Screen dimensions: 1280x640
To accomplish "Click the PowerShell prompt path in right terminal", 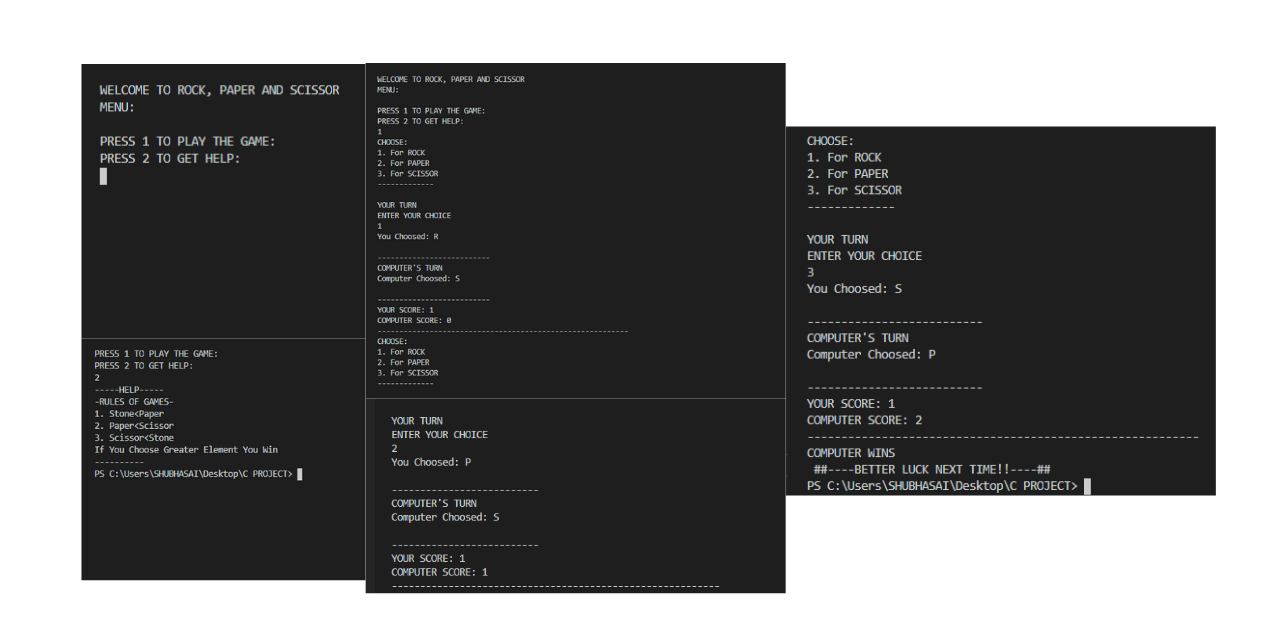I will point(944,486).
